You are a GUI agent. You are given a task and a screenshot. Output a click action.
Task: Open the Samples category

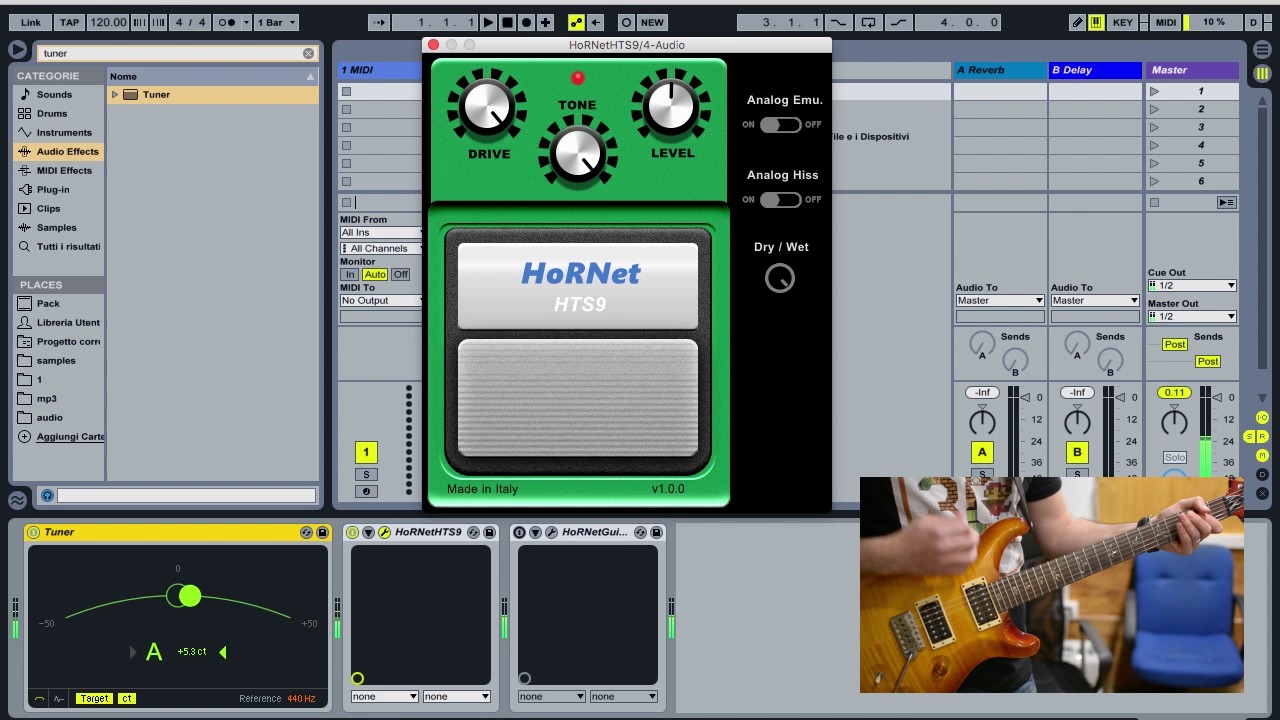(x=56, y=227)
